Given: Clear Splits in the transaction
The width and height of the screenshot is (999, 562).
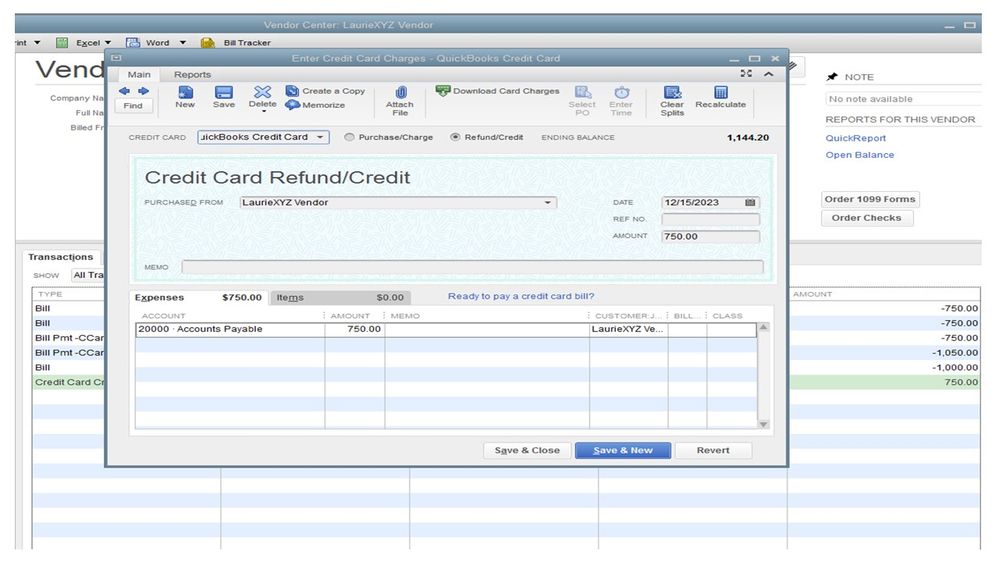Looking at the screenshot, I should (x=672, y=101).
